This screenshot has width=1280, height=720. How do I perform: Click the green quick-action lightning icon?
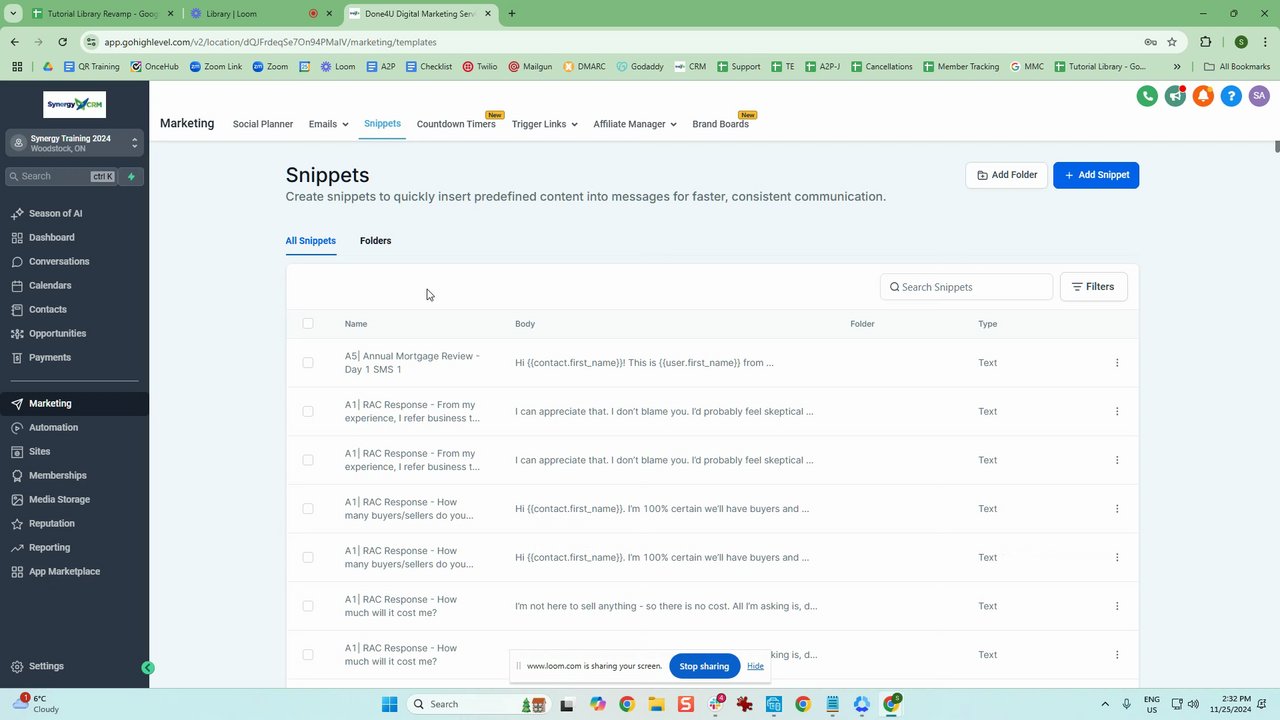tap(131, 176)
